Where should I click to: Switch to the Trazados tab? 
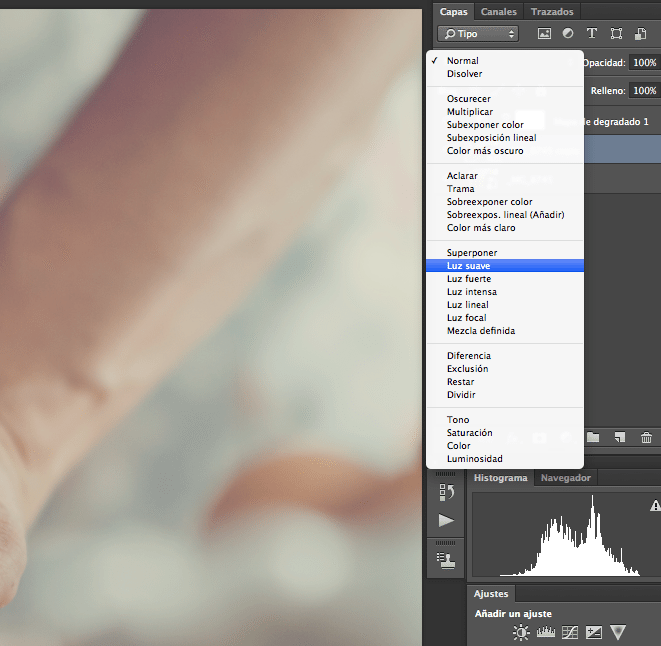point(552,11)
